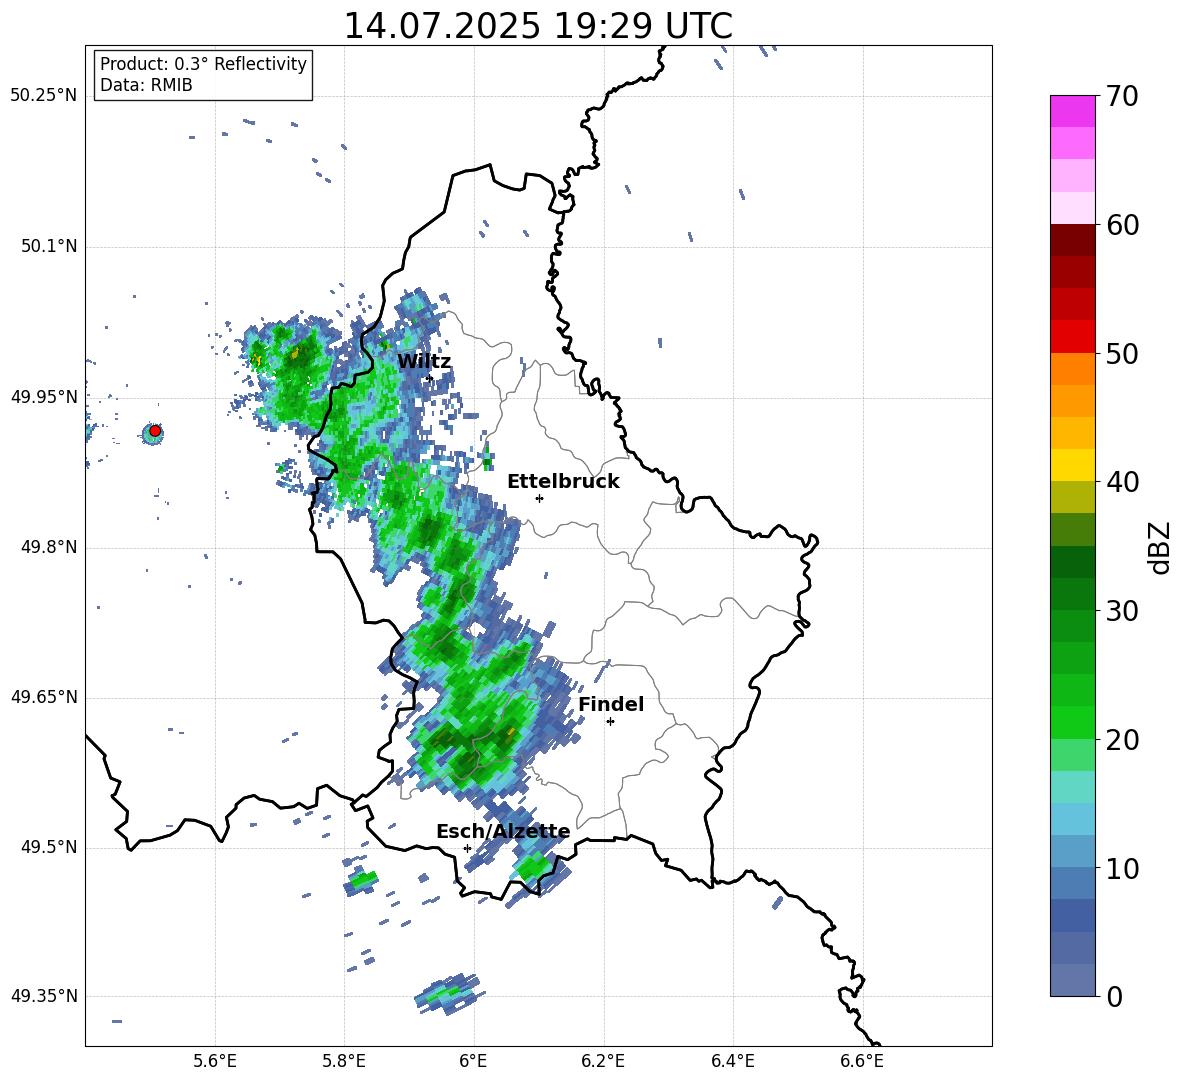This screenshot has width=1184, height=1081.
Task: Click the 6.6°E longitude label
Action: point(862,1062)
